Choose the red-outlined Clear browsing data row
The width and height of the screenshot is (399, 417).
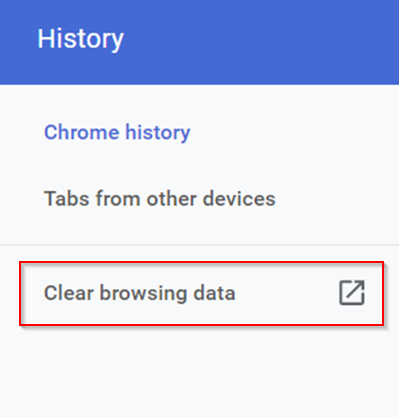pyautogui.click(x=201, y=293)
